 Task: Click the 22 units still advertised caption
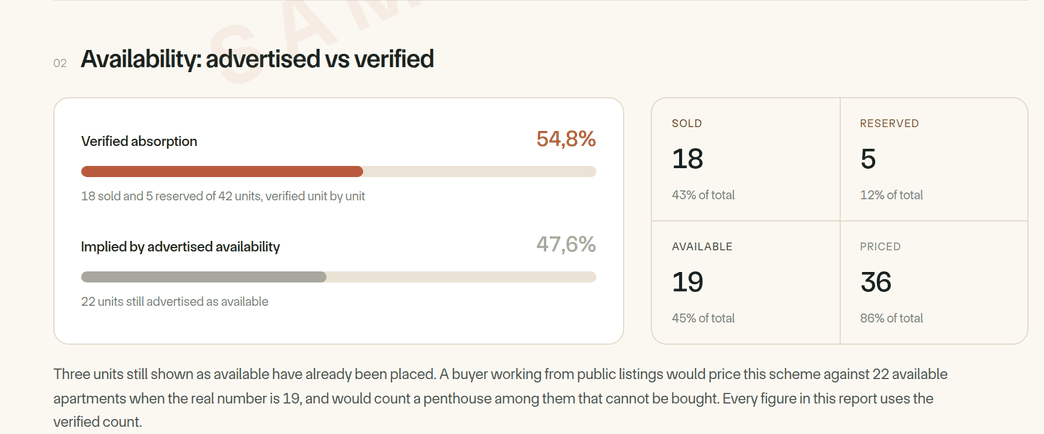[174, 302]
